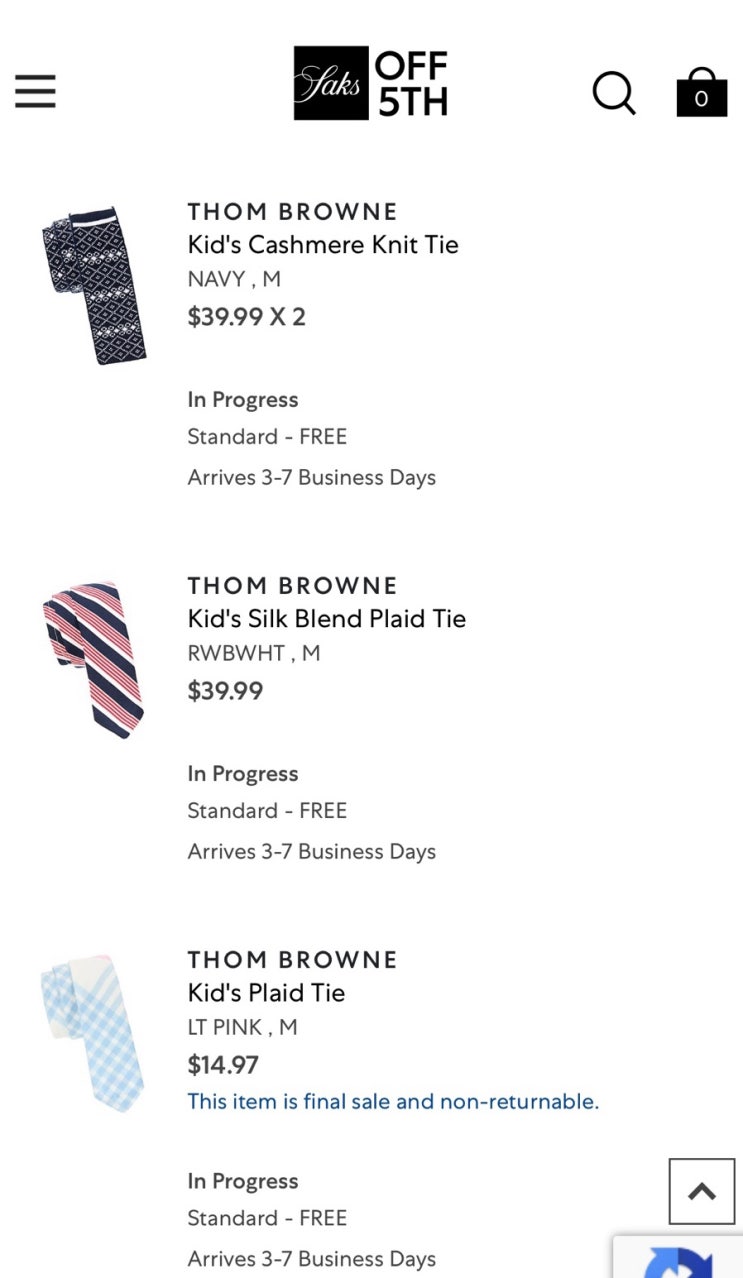
Task: Click the reCAPTCHA badge icon
Action: pyautogui.click(x=680, y=1260)
